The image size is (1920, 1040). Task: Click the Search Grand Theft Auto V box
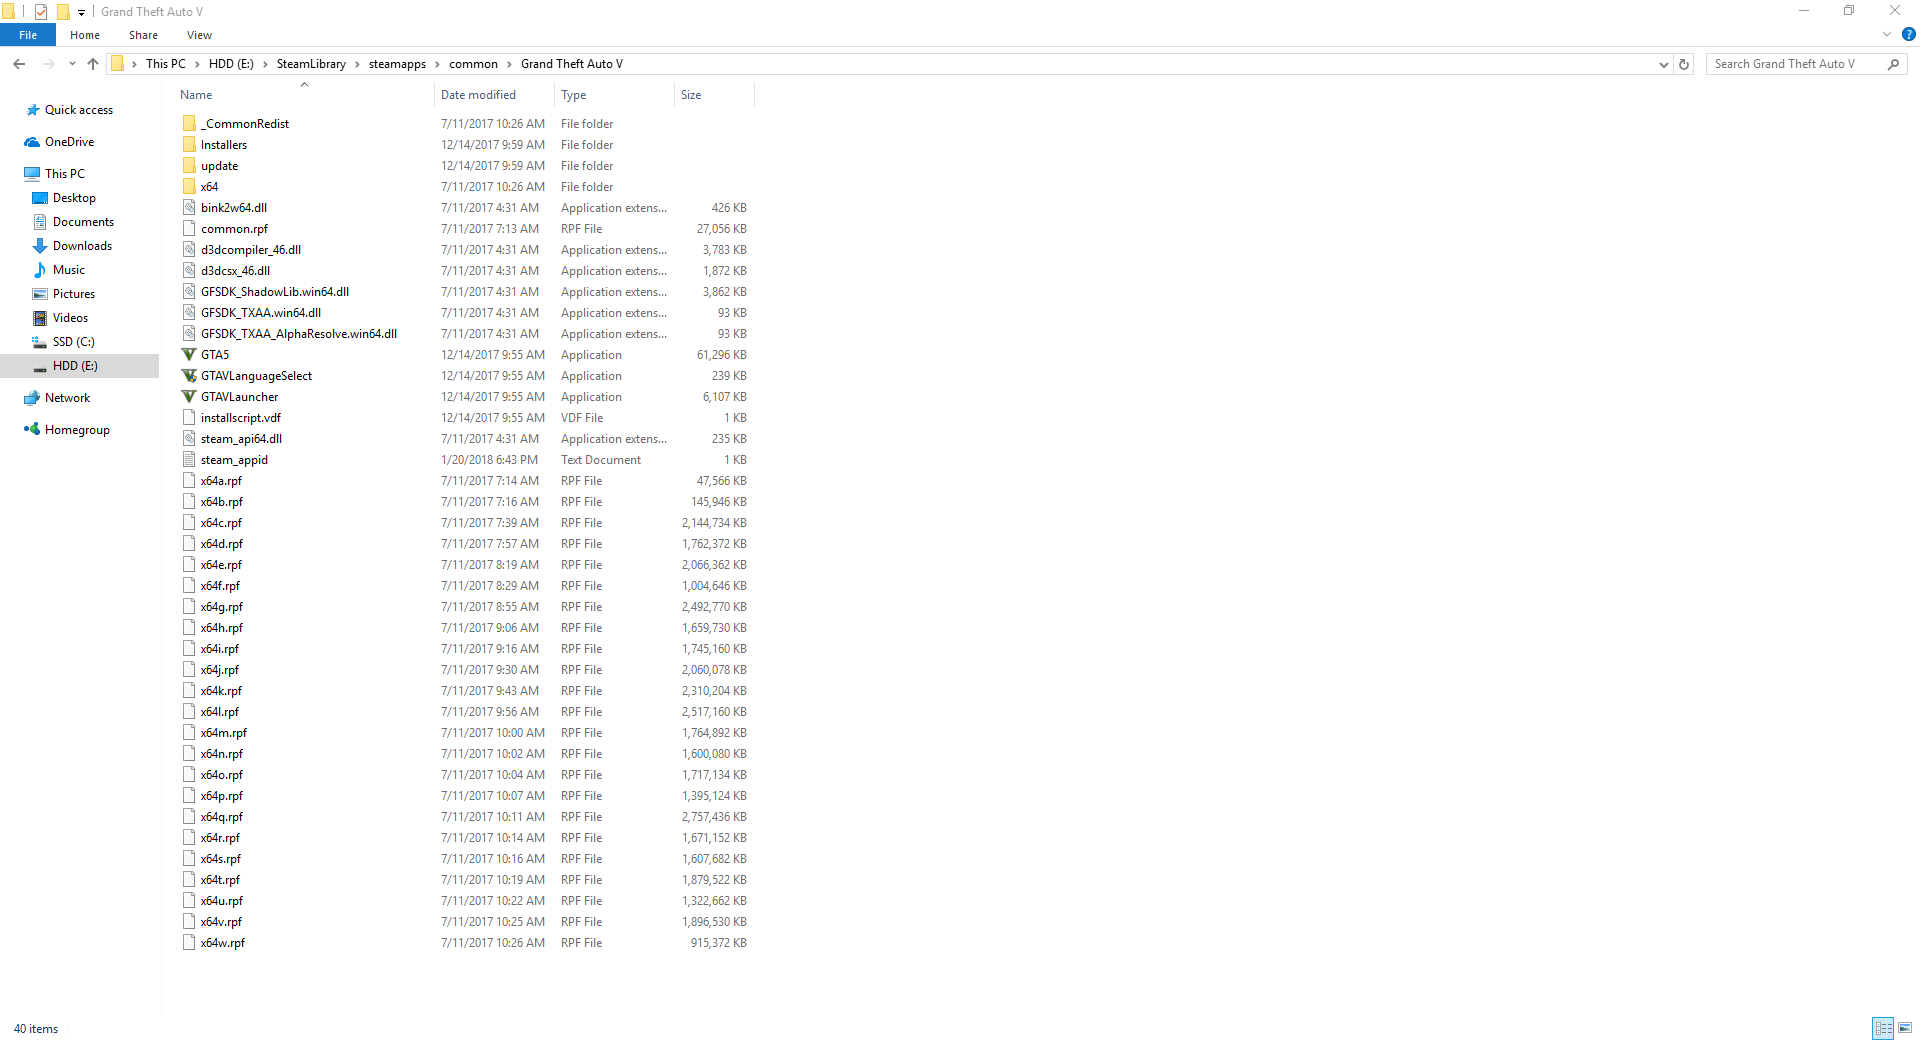(x=1806, y=64)
